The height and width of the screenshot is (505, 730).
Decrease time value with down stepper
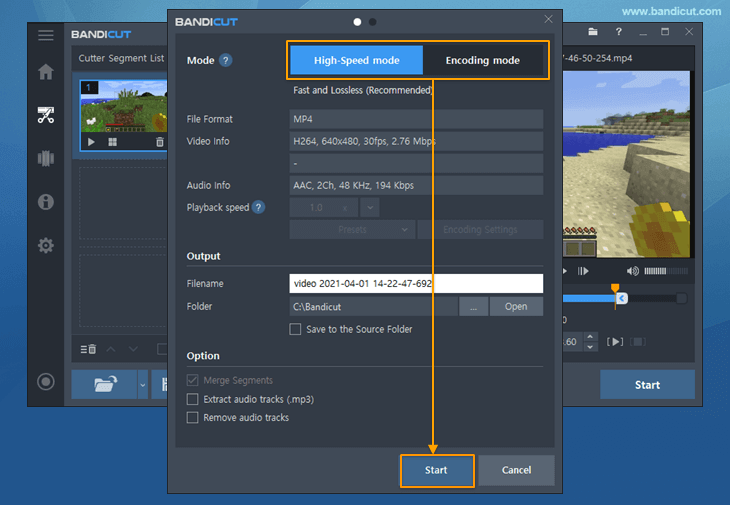coord(590,347)
